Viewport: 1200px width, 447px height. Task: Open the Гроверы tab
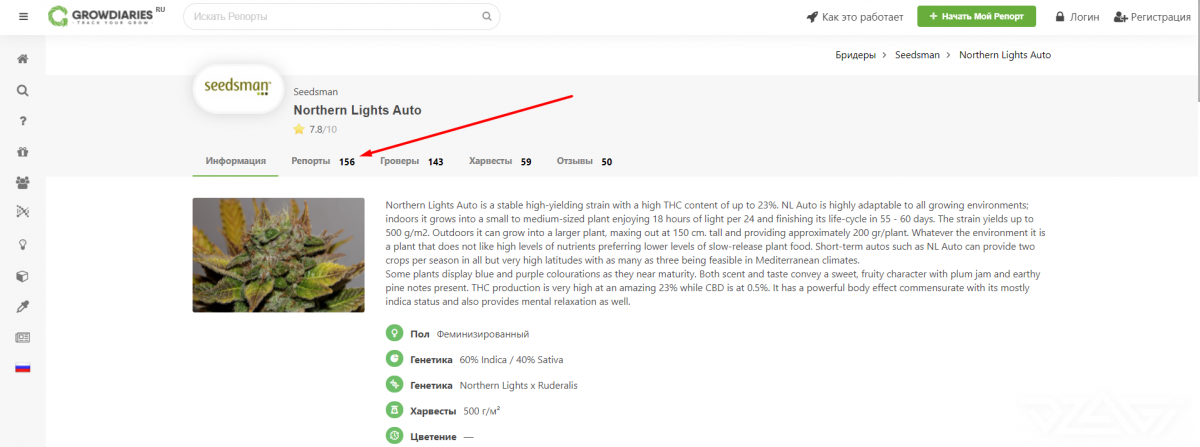pos(412,161)
